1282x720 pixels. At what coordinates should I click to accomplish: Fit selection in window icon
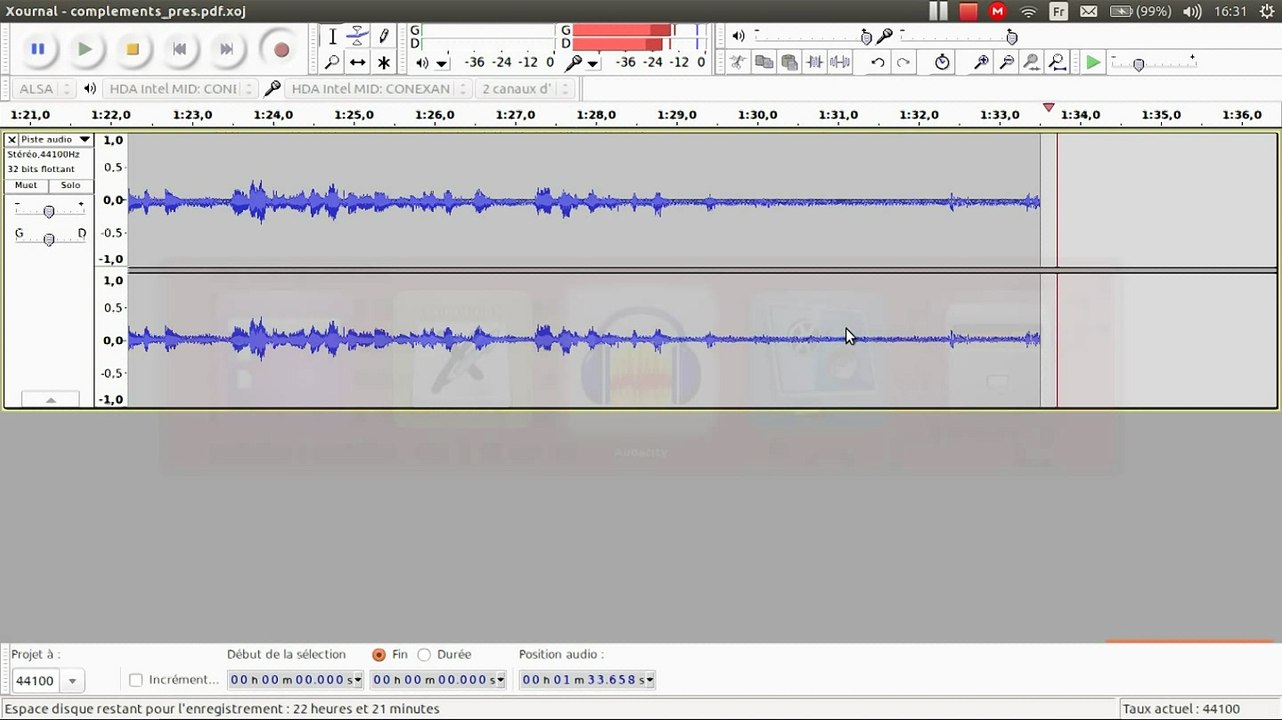[x=1031, y=62]
